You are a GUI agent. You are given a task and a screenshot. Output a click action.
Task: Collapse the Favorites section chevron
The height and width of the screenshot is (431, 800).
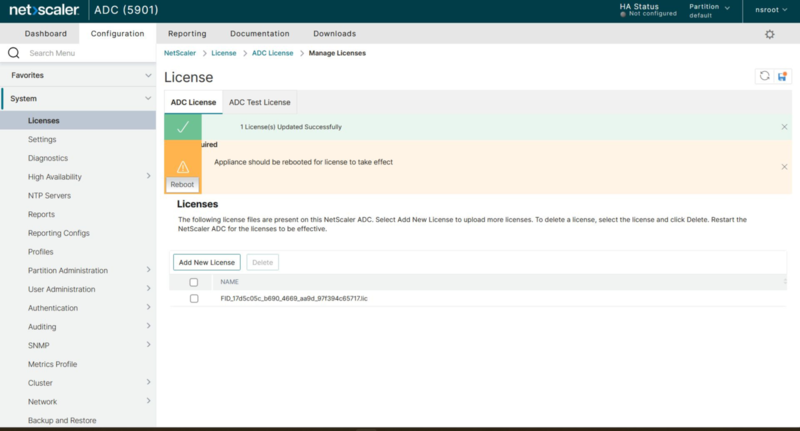point(148,75)
